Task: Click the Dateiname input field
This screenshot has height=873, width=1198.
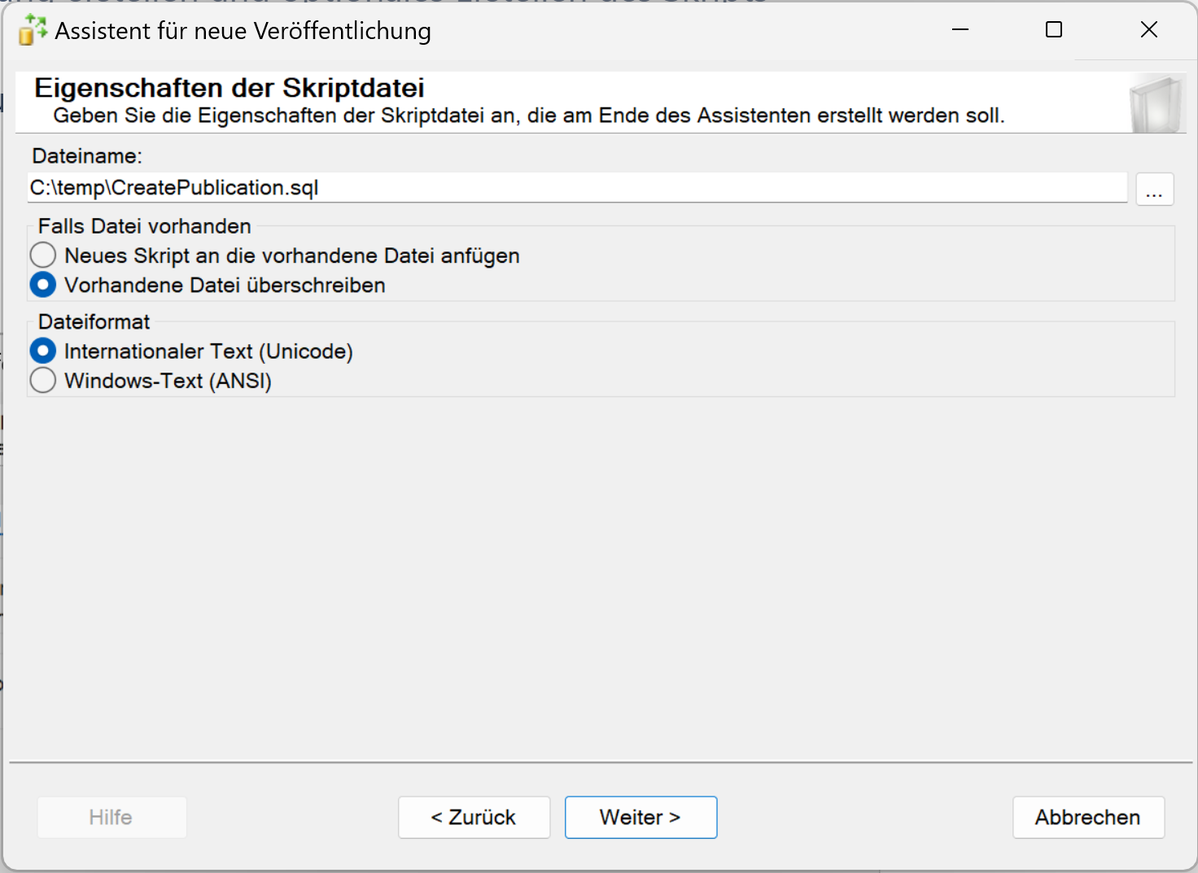Action: 577,188
